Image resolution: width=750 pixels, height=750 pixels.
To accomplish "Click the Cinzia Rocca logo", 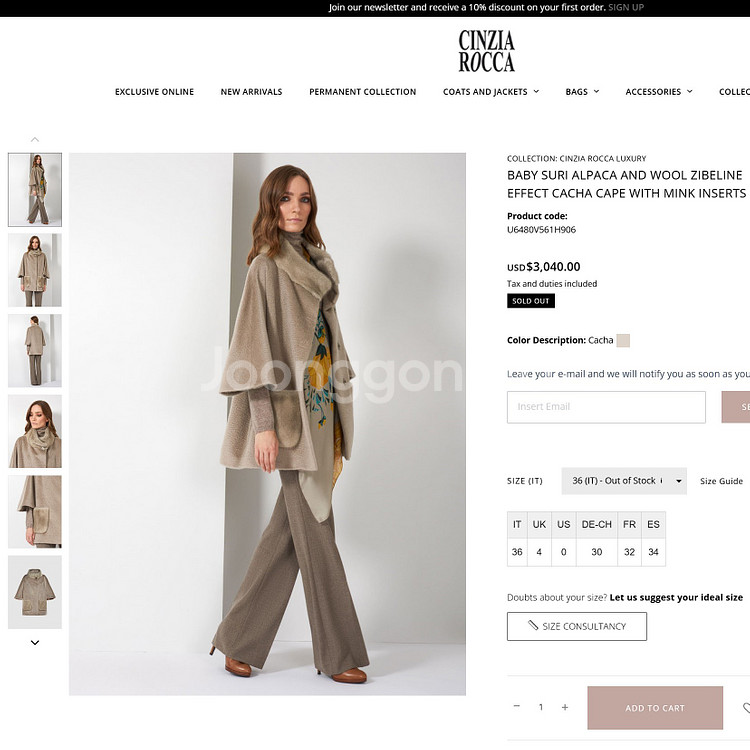I will coord(486,51).
